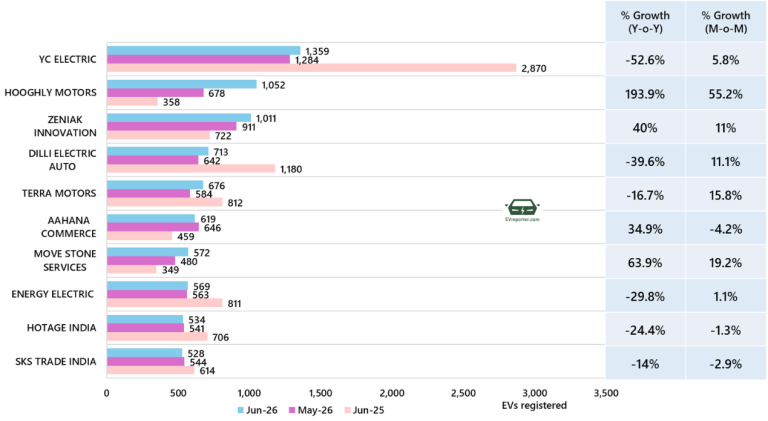
Task: Click Dilli Electric Auto's M-o-M growth 11.1%
Action: coord(726,162)
